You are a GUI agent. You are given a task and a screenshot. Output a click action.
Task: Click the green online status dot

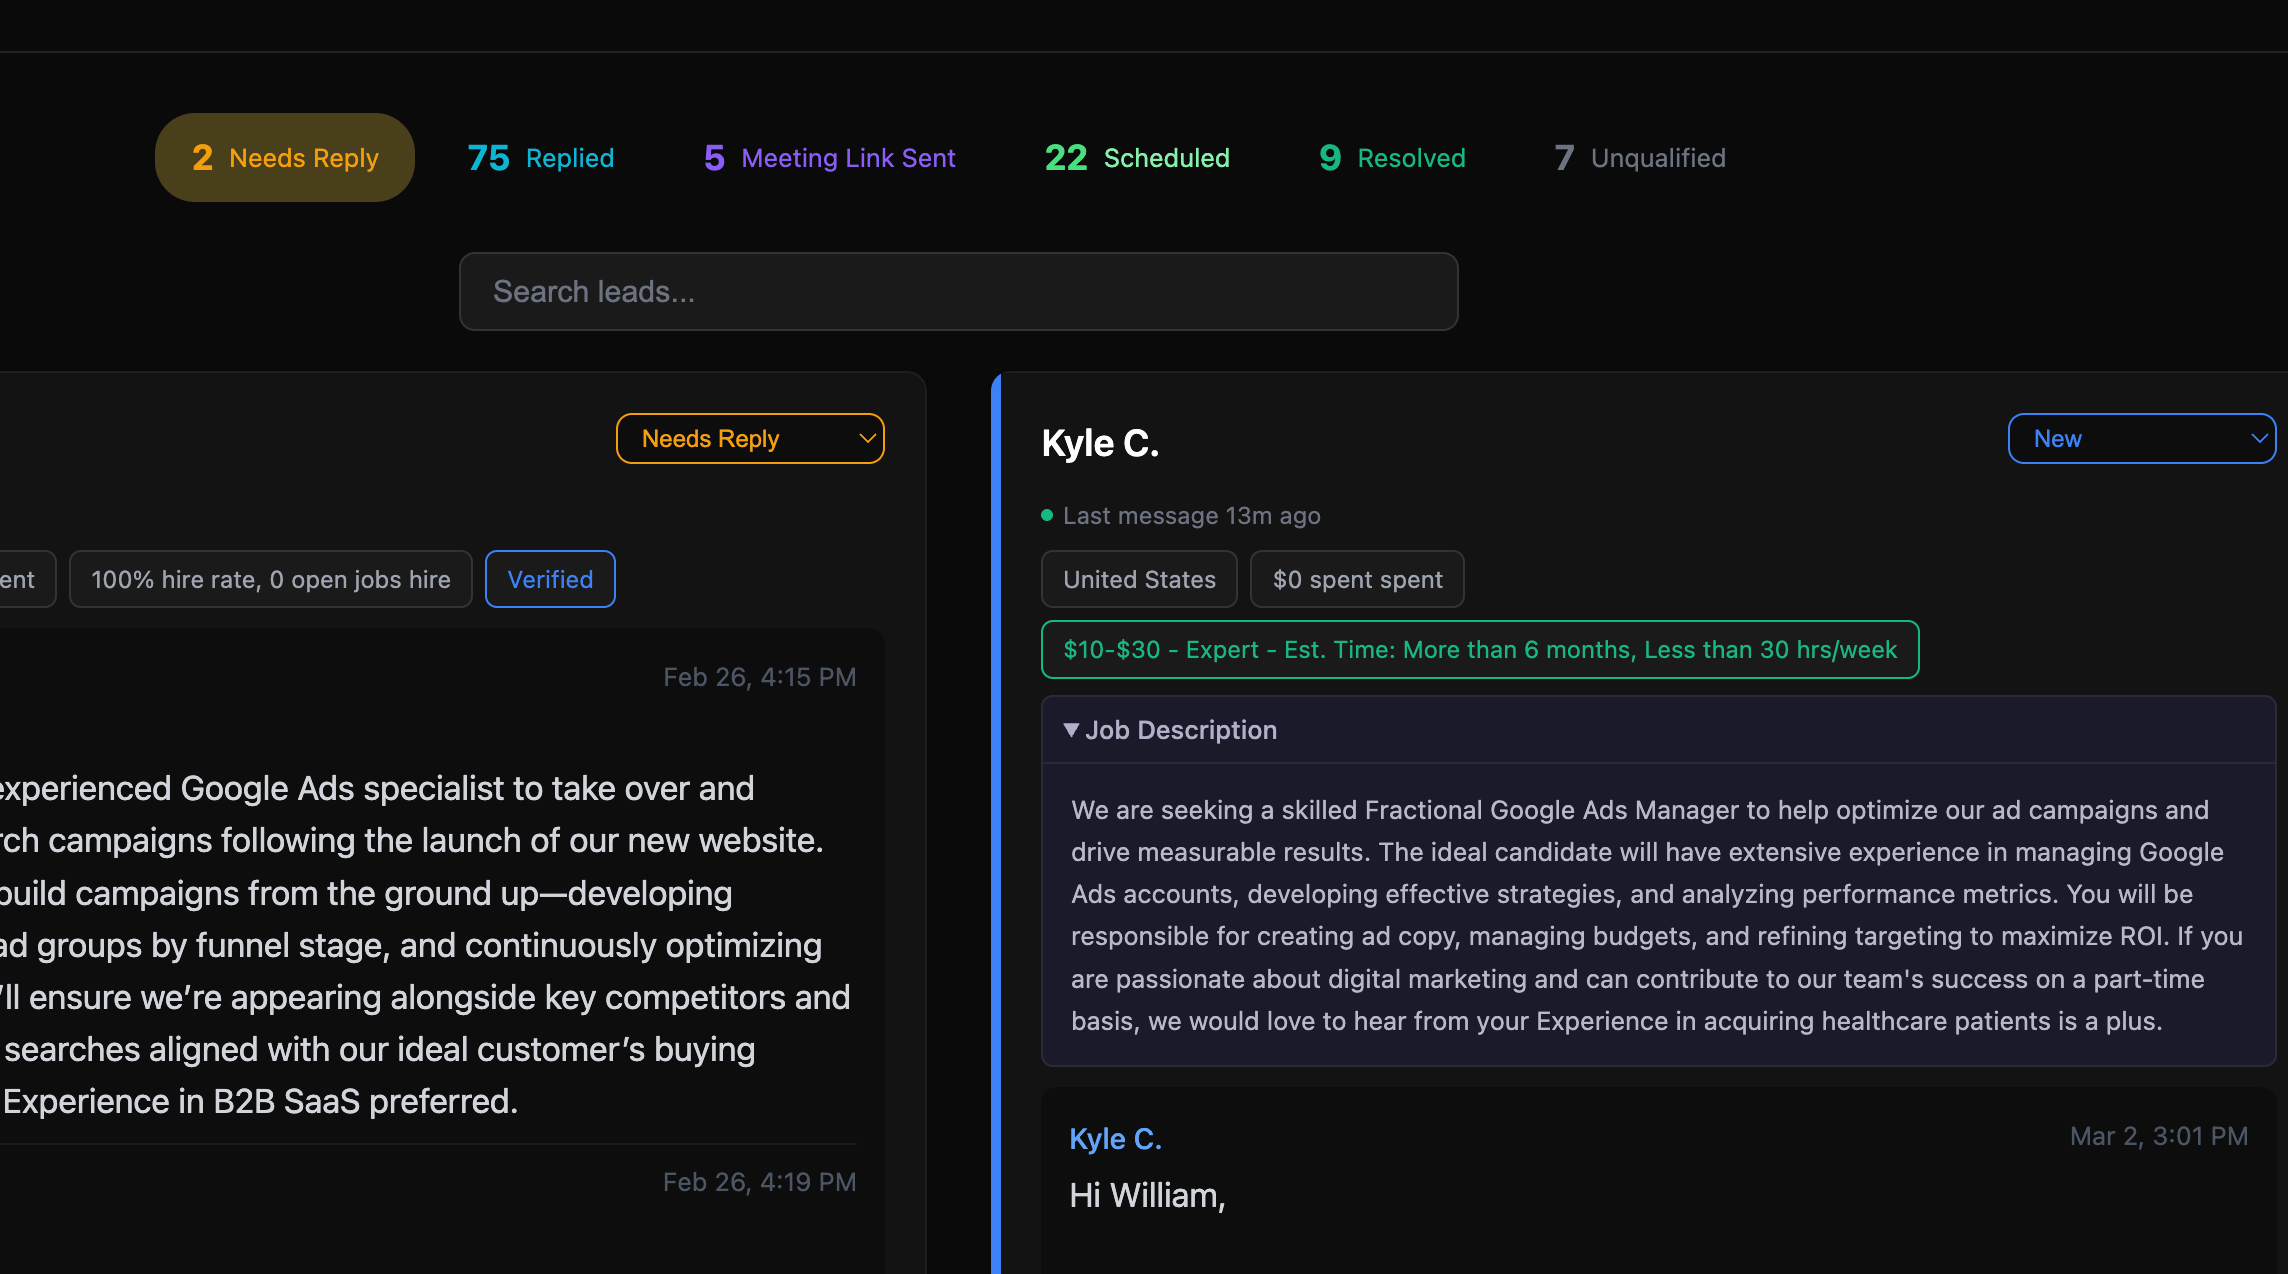pyautogui.click(x=1046, y=515)
